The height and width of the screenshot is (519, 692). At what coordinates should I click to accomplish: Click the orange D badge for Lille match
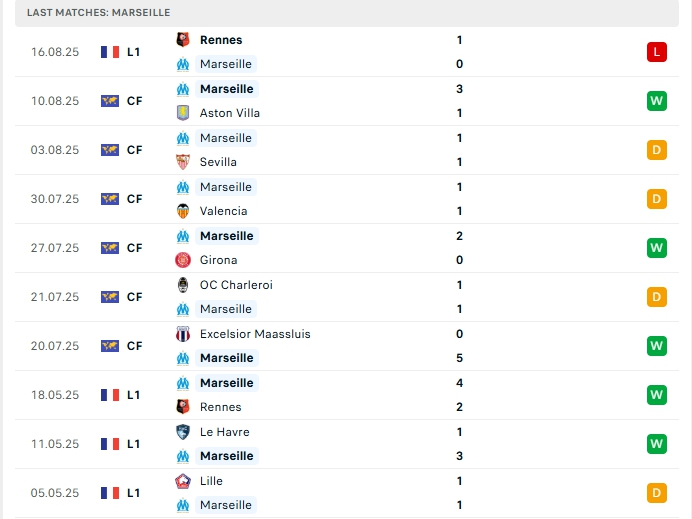[x=657, y=493]
